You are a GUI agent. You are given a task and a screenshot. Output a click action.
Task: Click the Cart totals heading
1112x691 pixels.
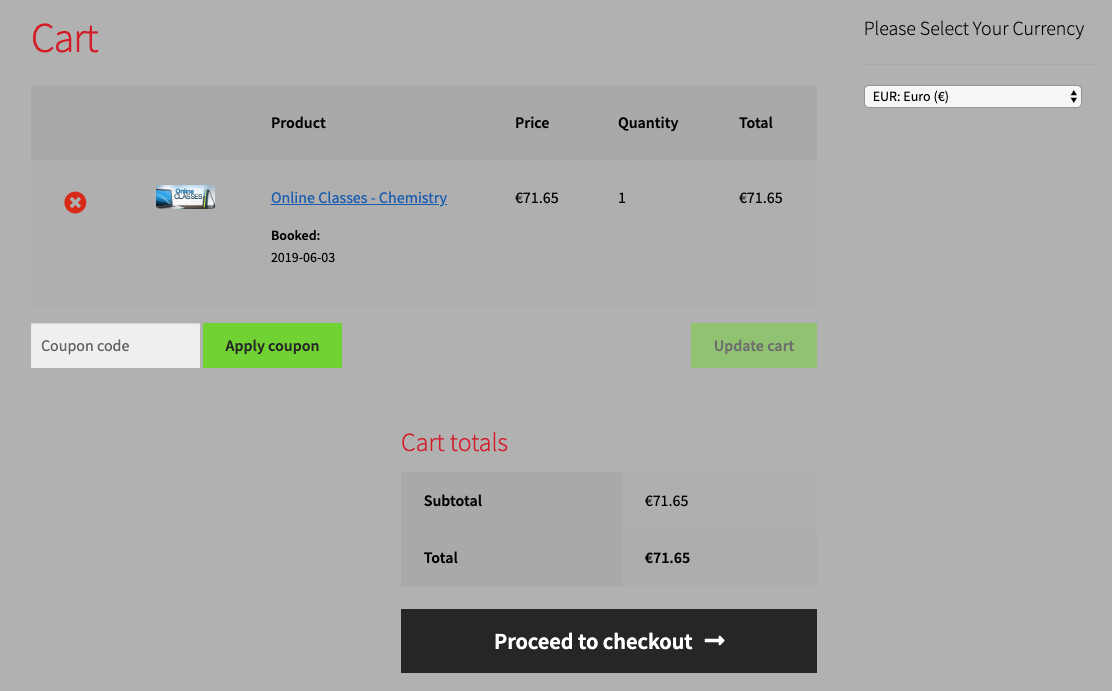pyautogui.click(x=454, y=443)
